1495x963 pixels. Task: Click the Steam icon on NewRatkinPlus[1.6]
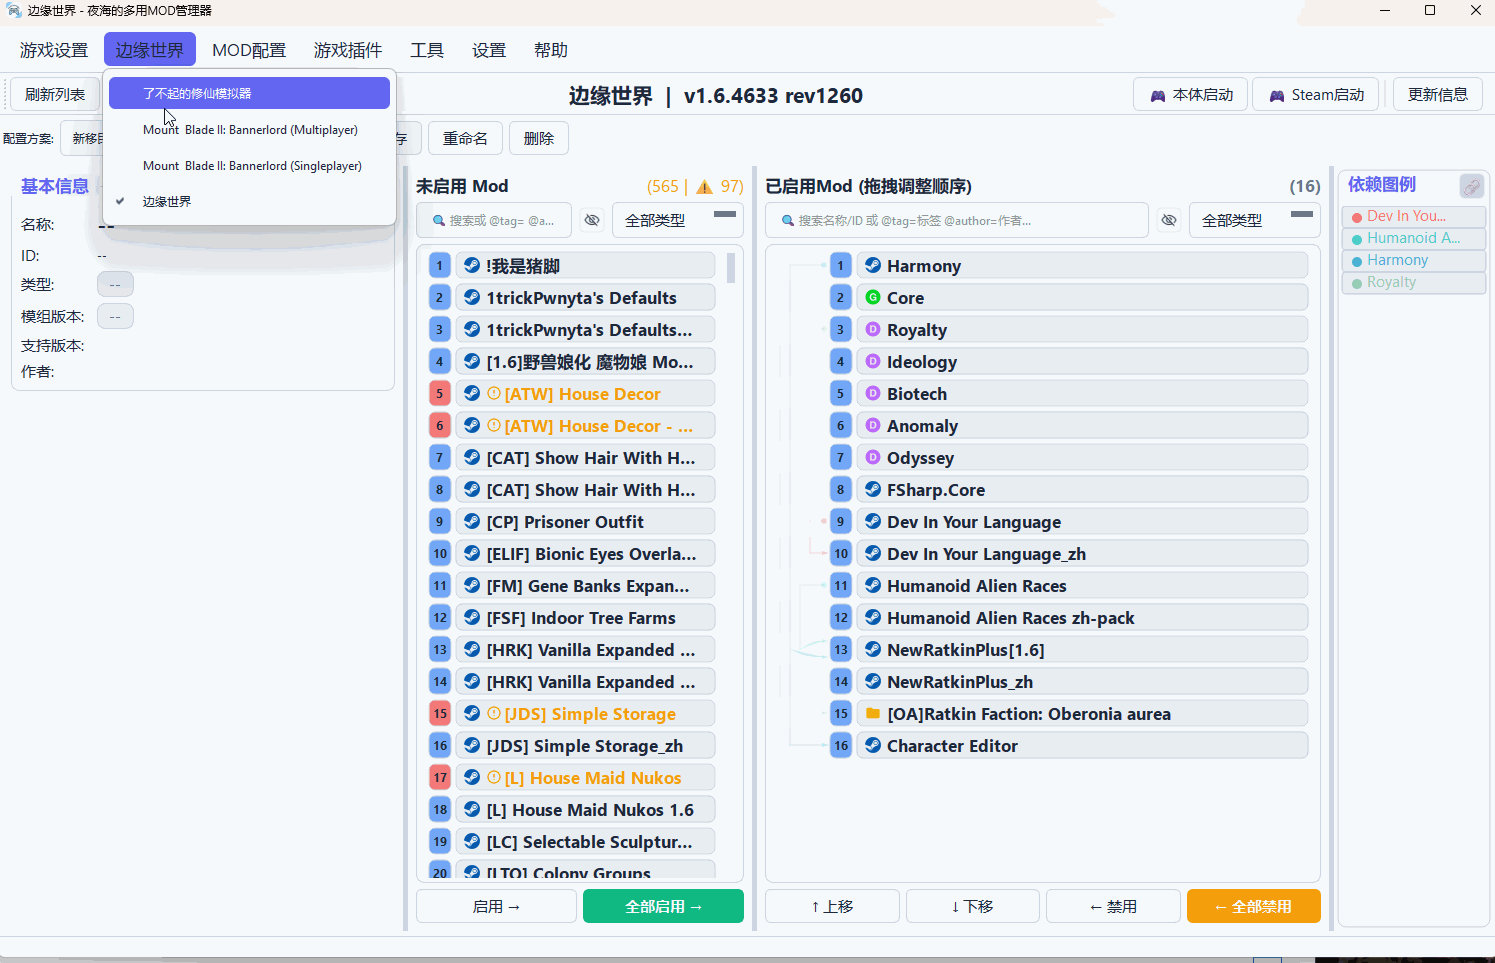(x=873, y=649)
